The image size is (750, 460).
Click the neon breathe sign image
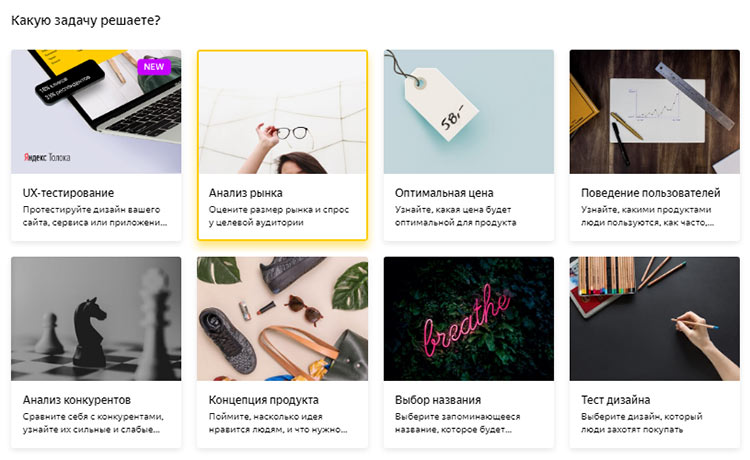tap(468, 318)
